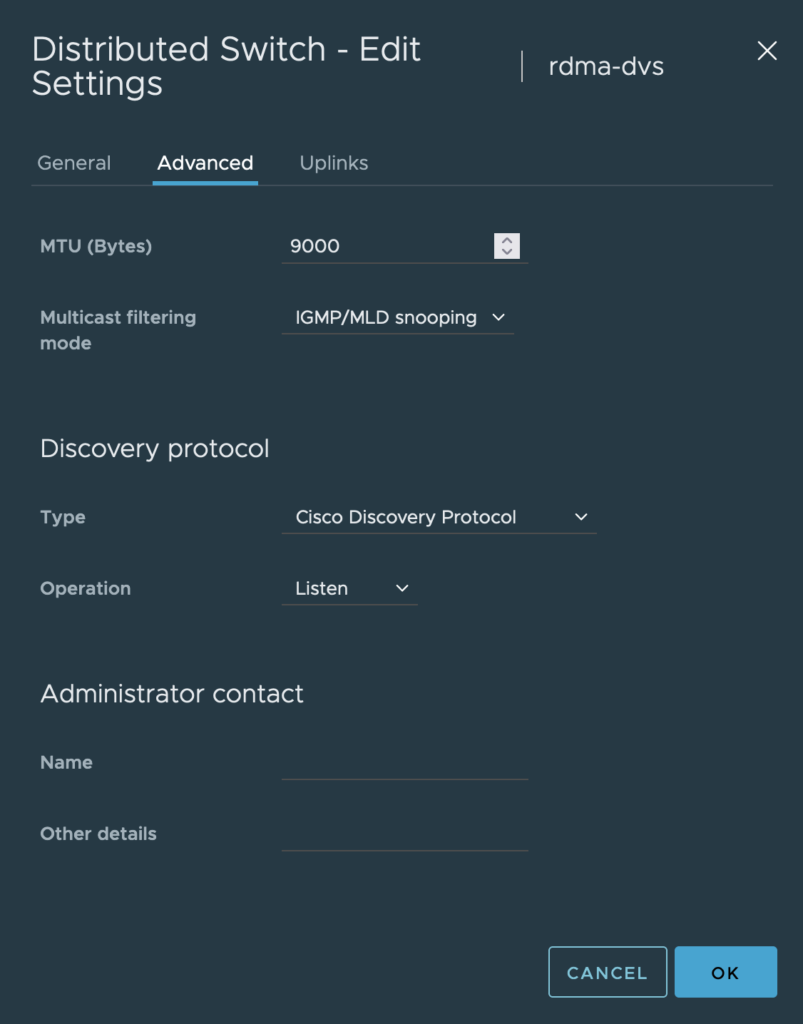Viewport: 803px width, 1024px height.
Task: Open the Cisco Discovery Protocol type dropdown
Action: pos(439,517)
